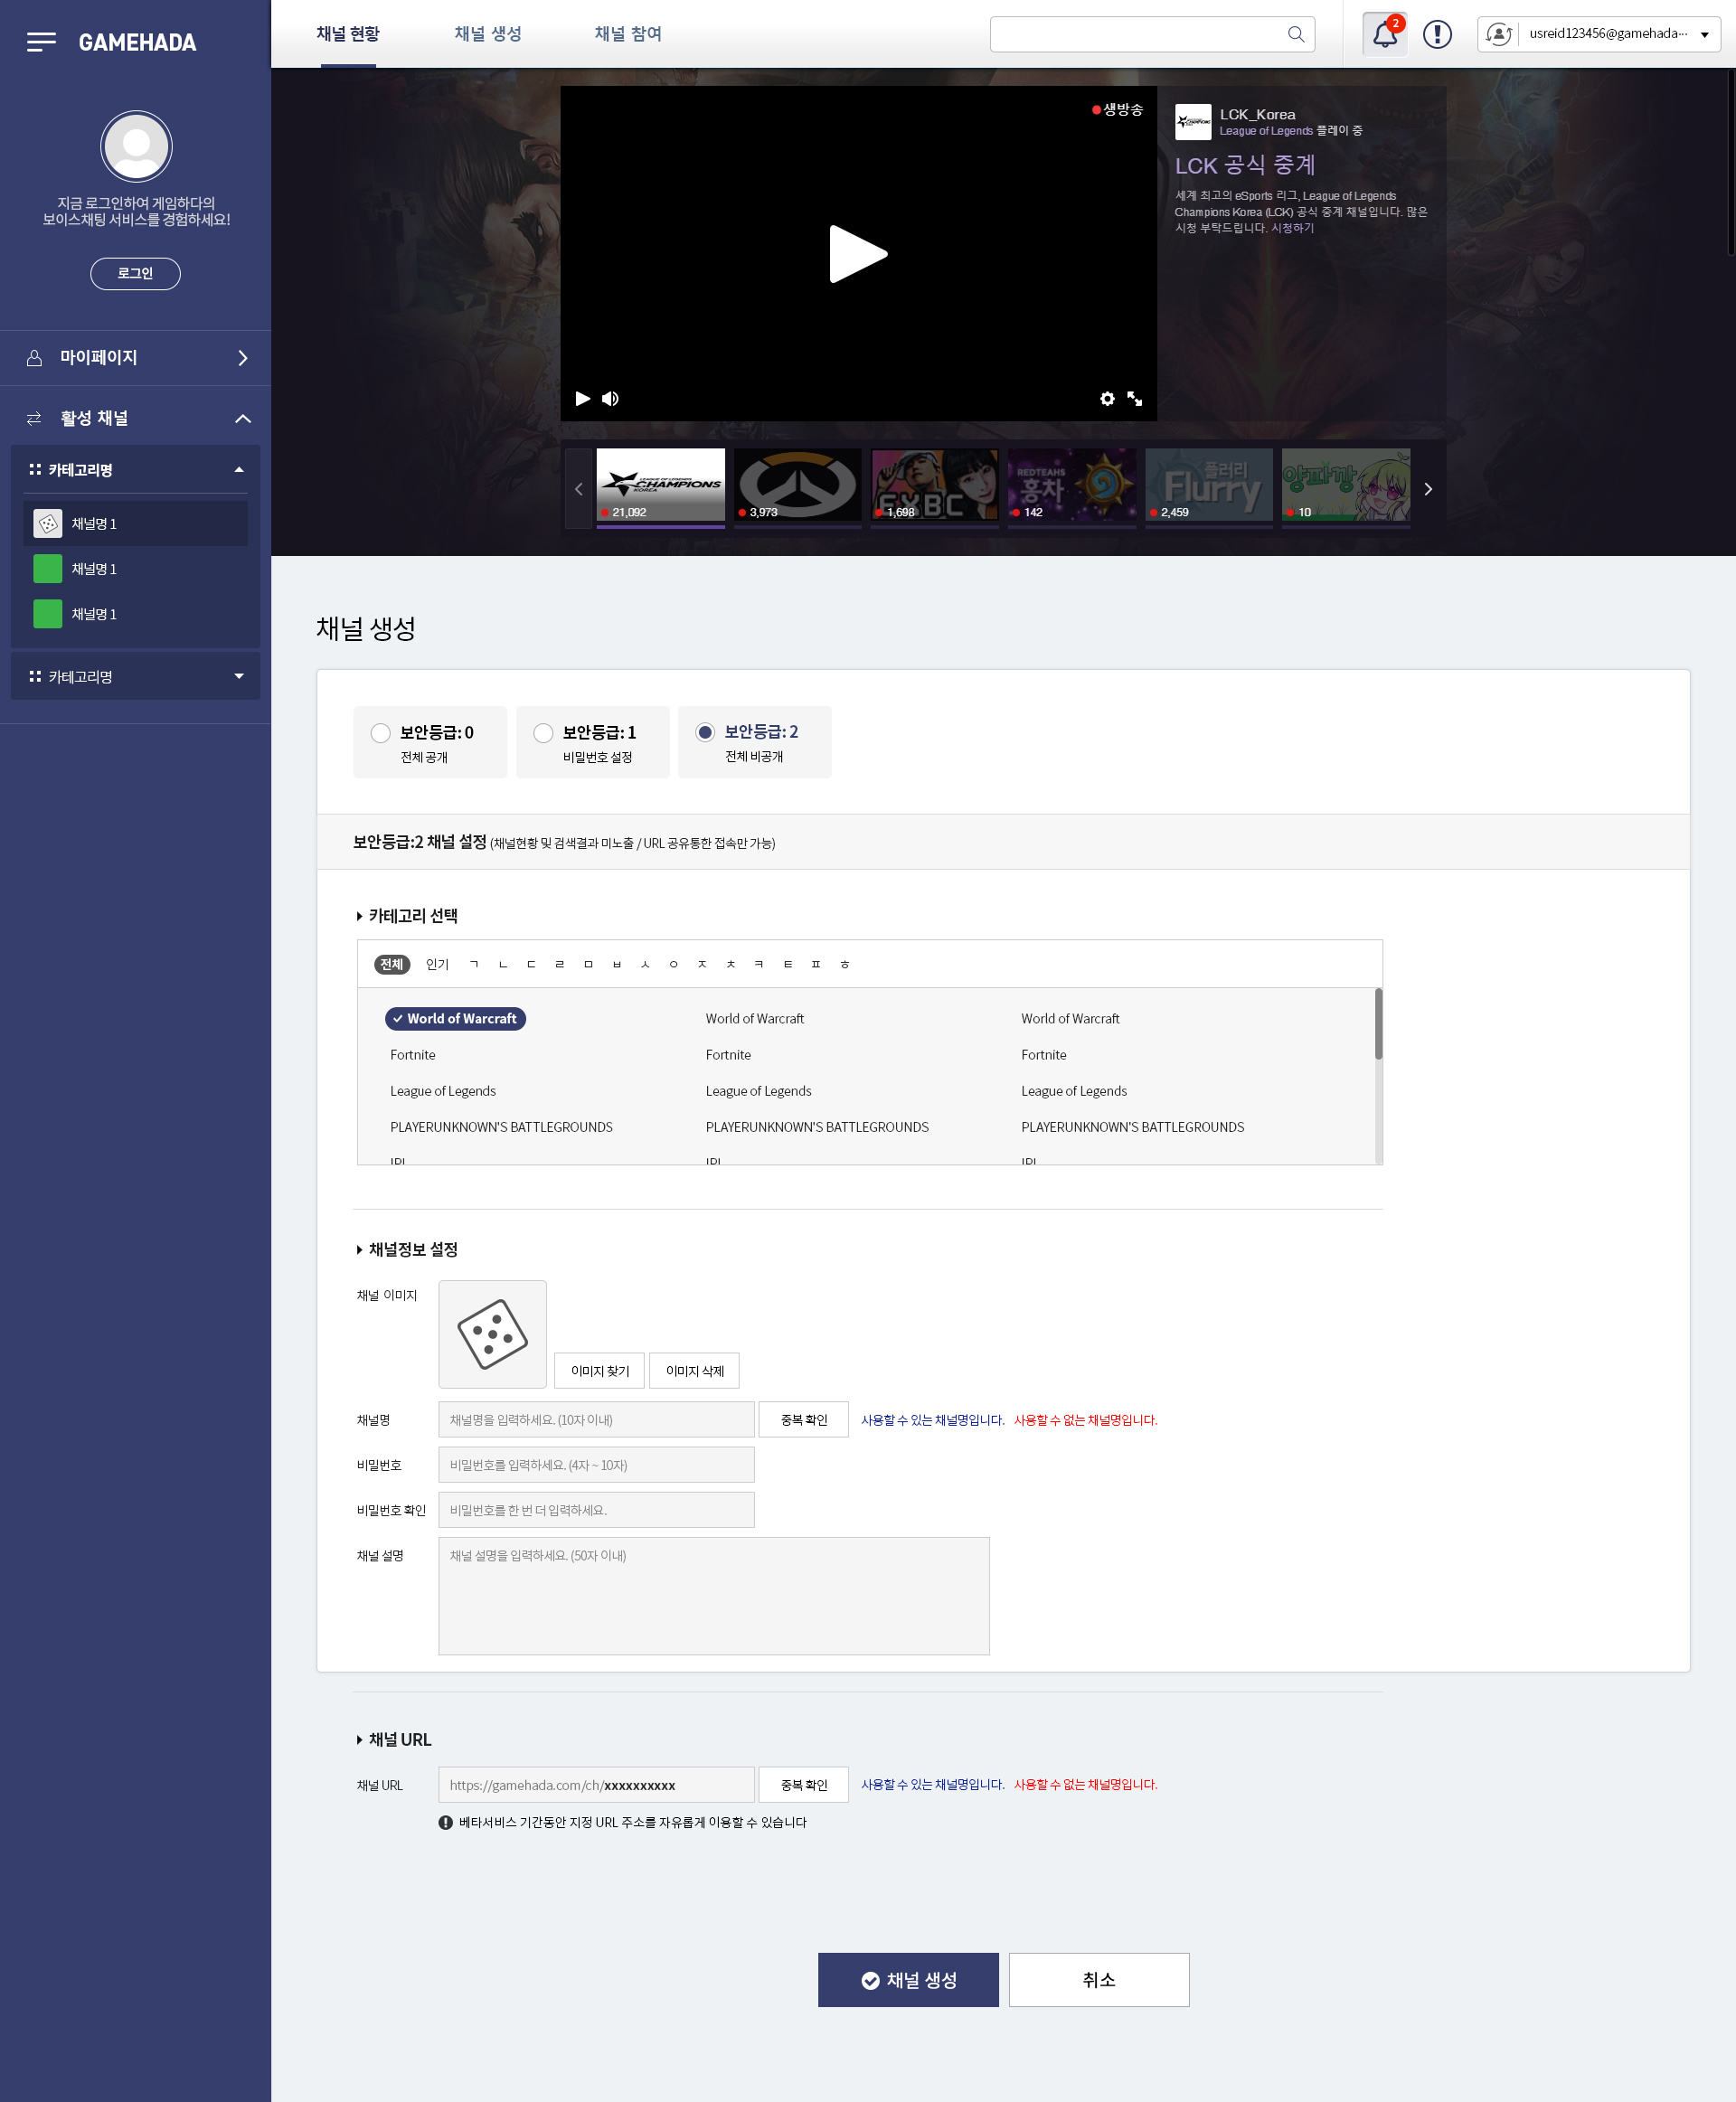Image resolution: width=1736 pixels, height=2102 pixels.
Task: Switch to 채널 참여 tab
Action: [628, 34]
